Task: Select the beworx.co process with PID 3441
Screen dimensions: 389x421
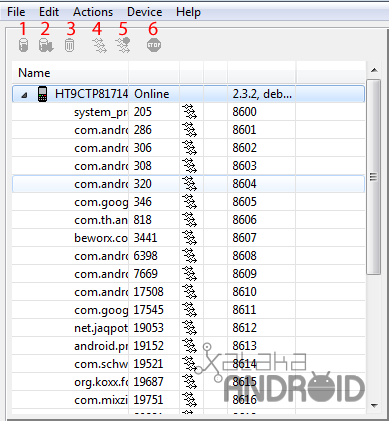Action: coord(188,238)
